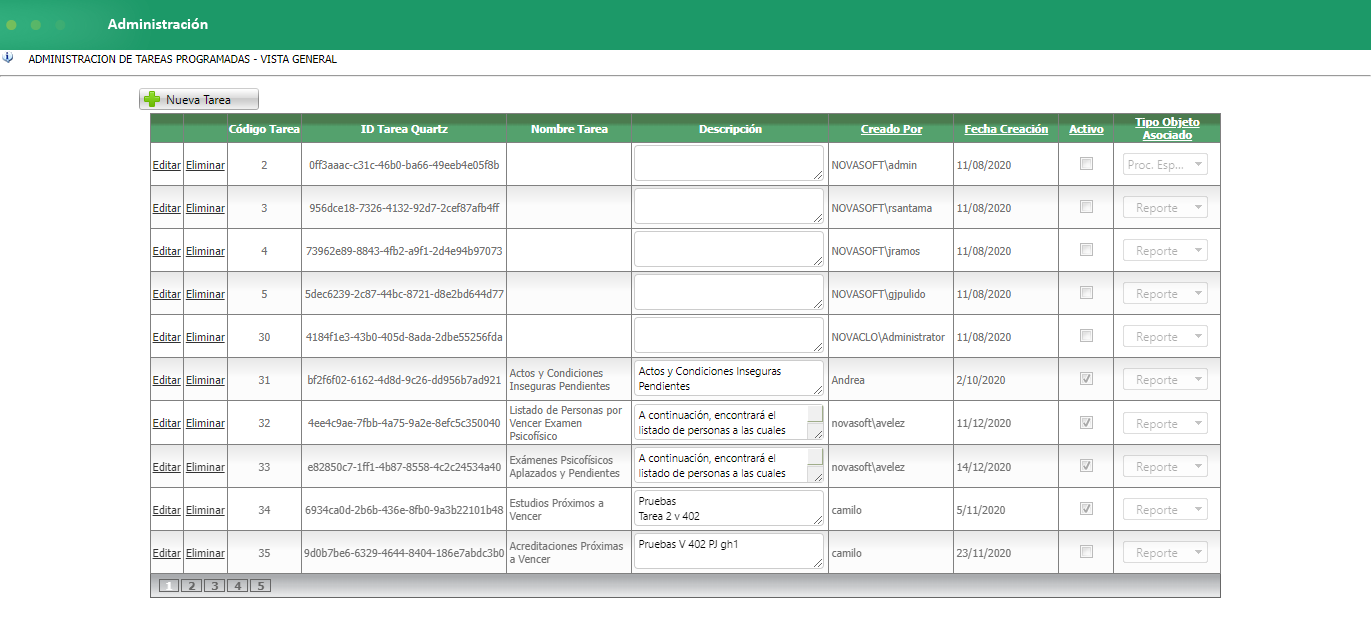Click description scrollbar for task code 33
The image size is (1371, 634).
pos(815,464)
